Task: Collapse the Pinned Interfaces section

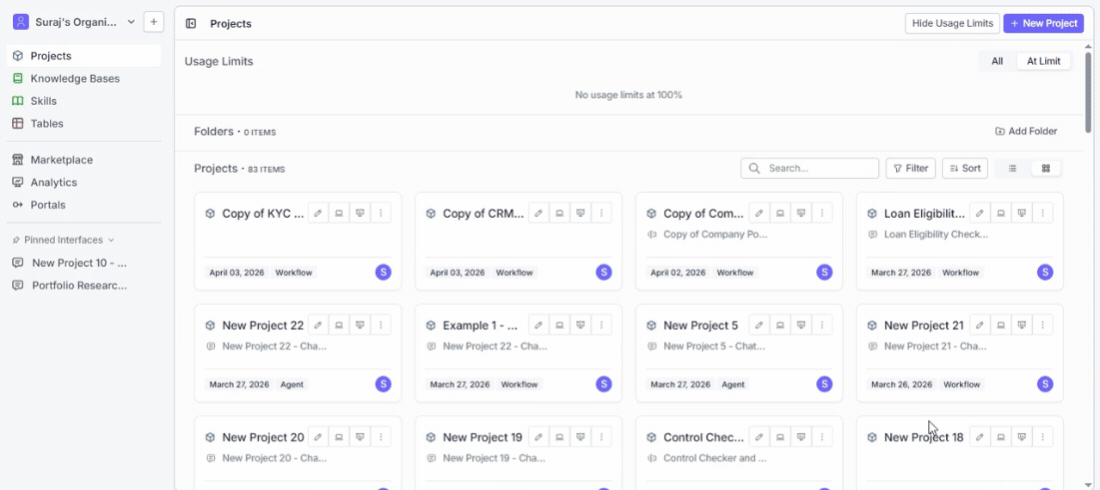Action: (64, 240)
